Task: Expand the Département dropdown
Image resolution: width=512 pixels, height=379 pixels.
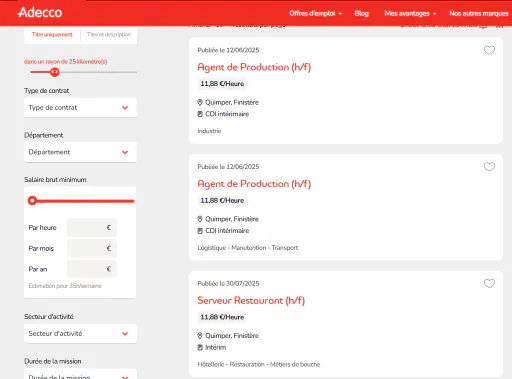Action: click(80, 152)
